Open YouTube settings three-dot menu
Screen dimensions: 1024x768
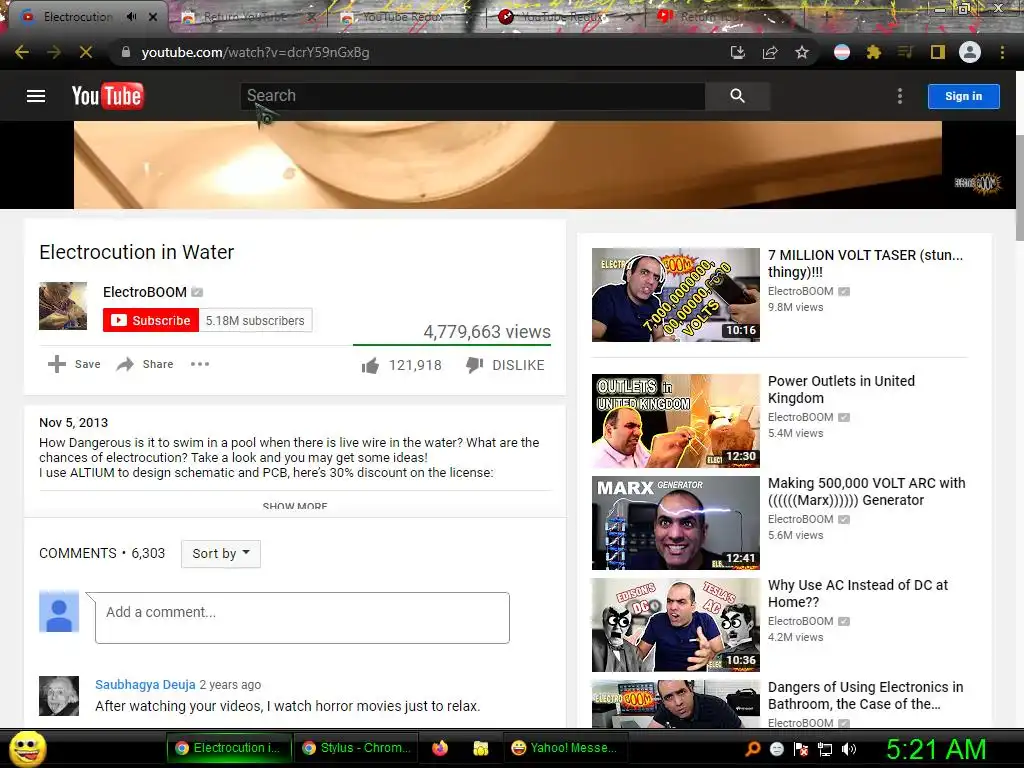click(900, 96)
